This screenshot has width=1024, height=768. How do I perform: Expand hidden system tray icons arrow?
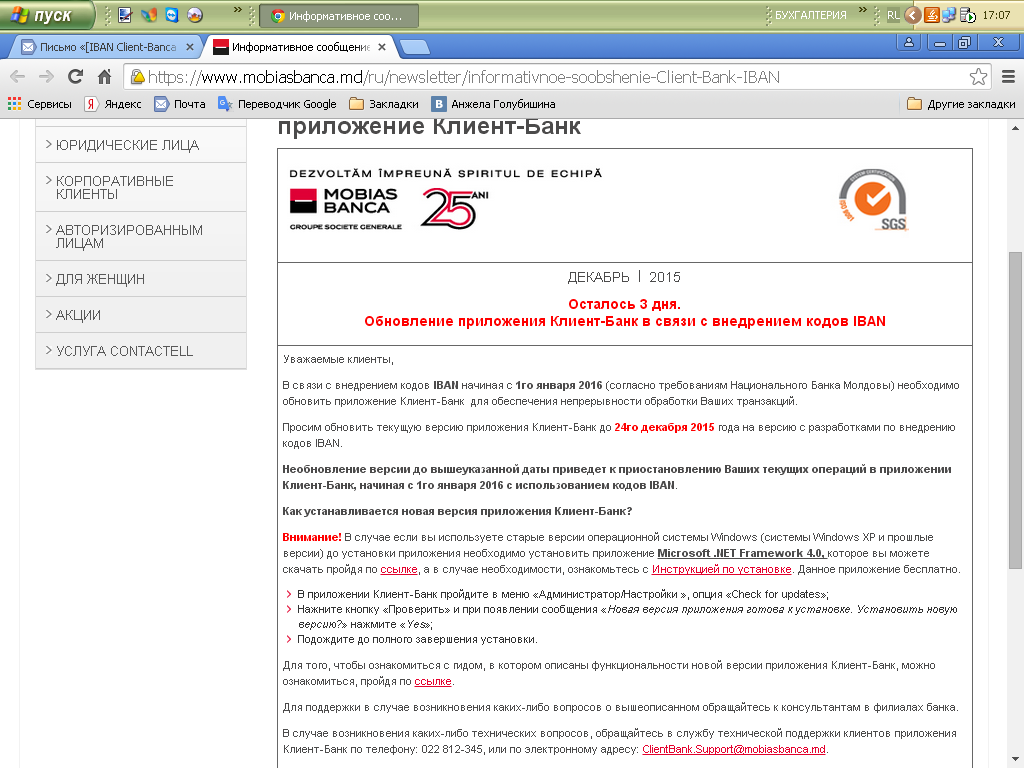913,15
